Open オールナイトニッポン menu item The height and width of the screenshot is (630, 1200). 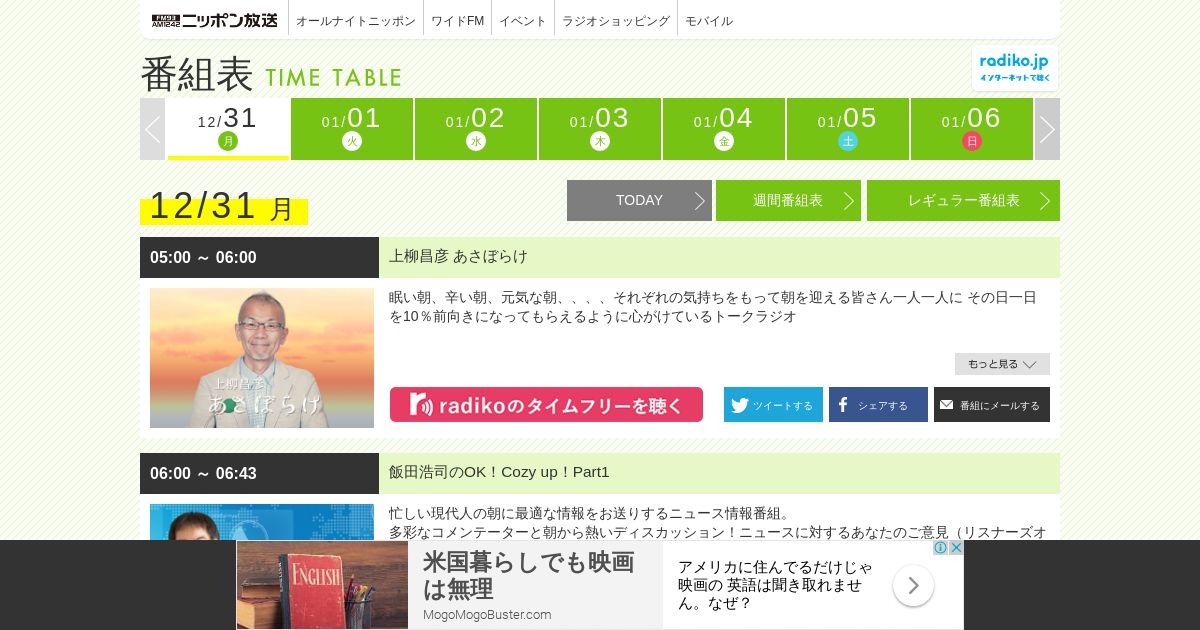click(x=356, y=21)
